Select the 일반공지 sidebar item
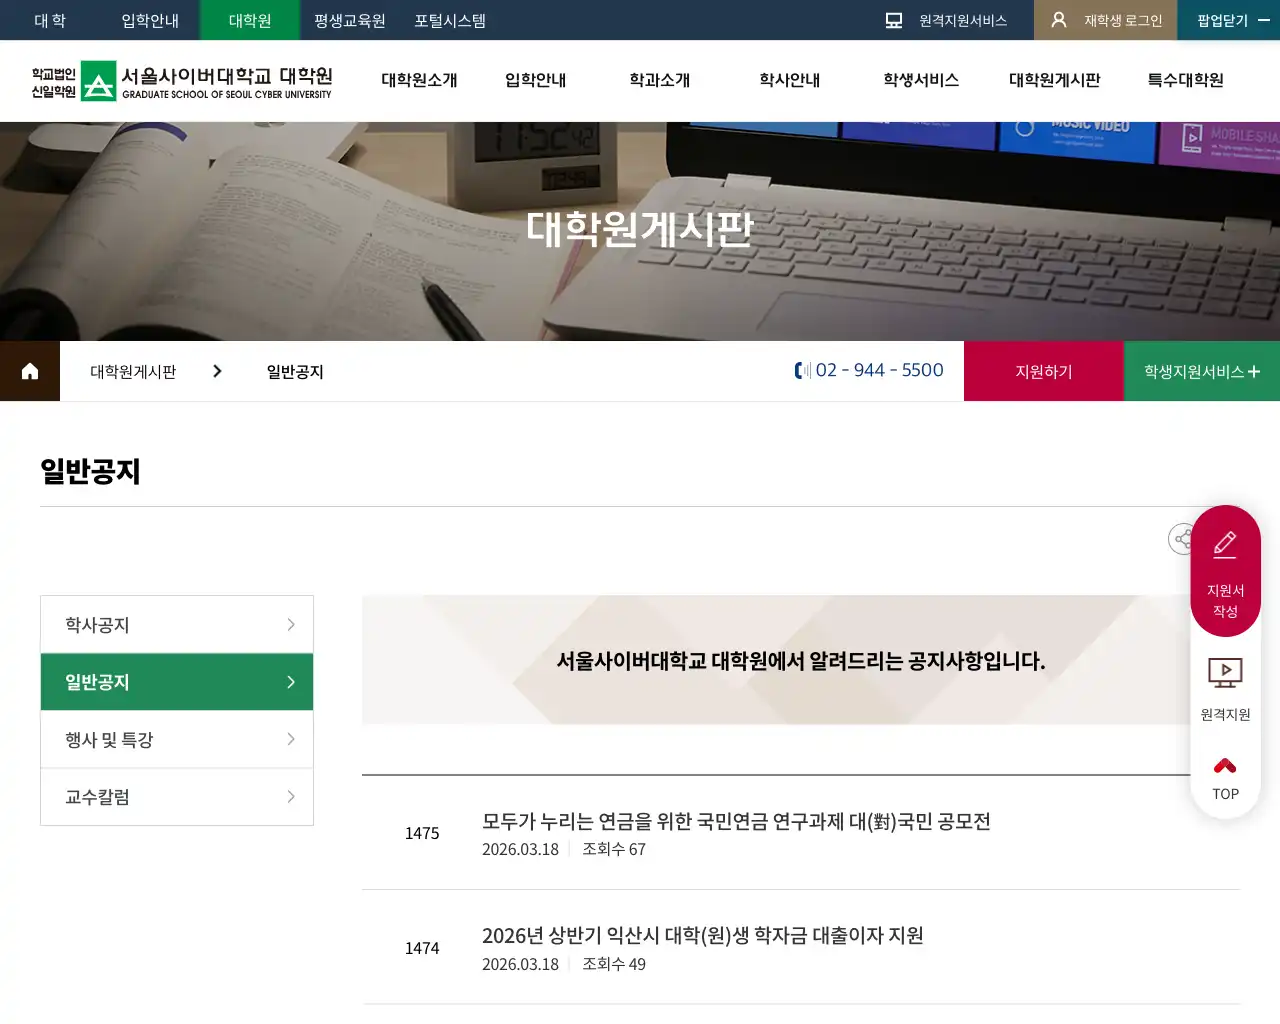 177,682
